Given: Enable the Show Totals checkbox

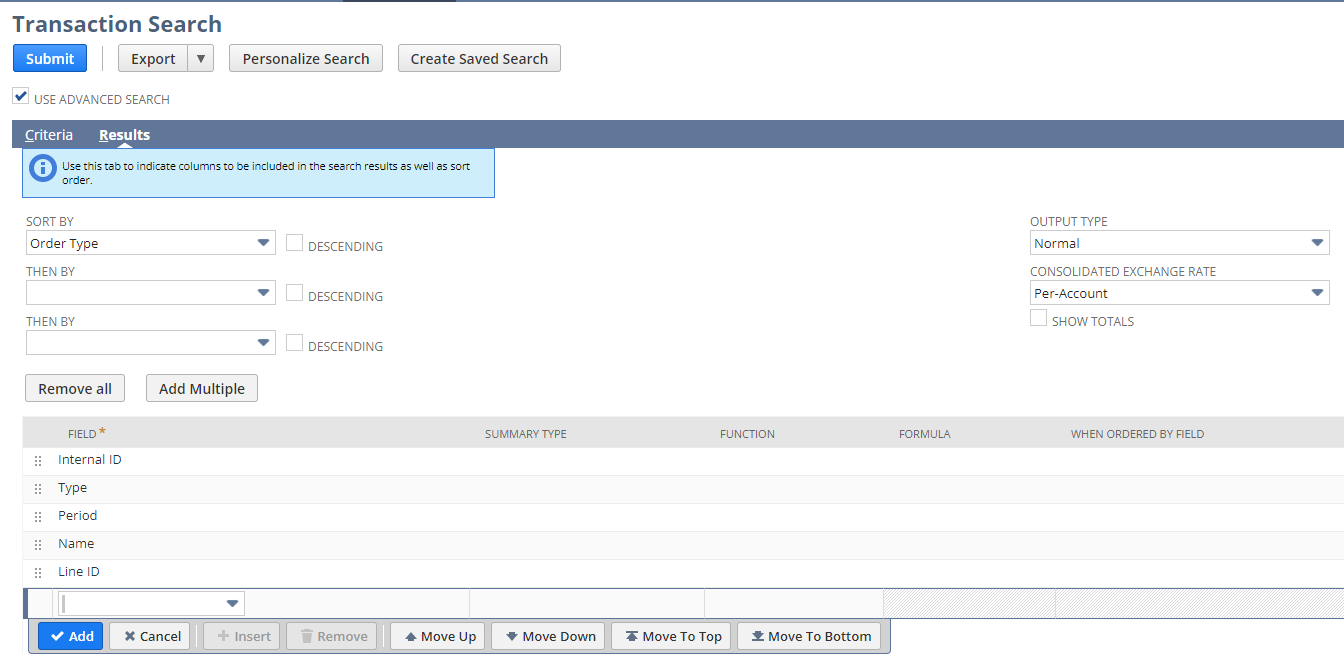Looking at the screenshot, I should (1038, 318).
